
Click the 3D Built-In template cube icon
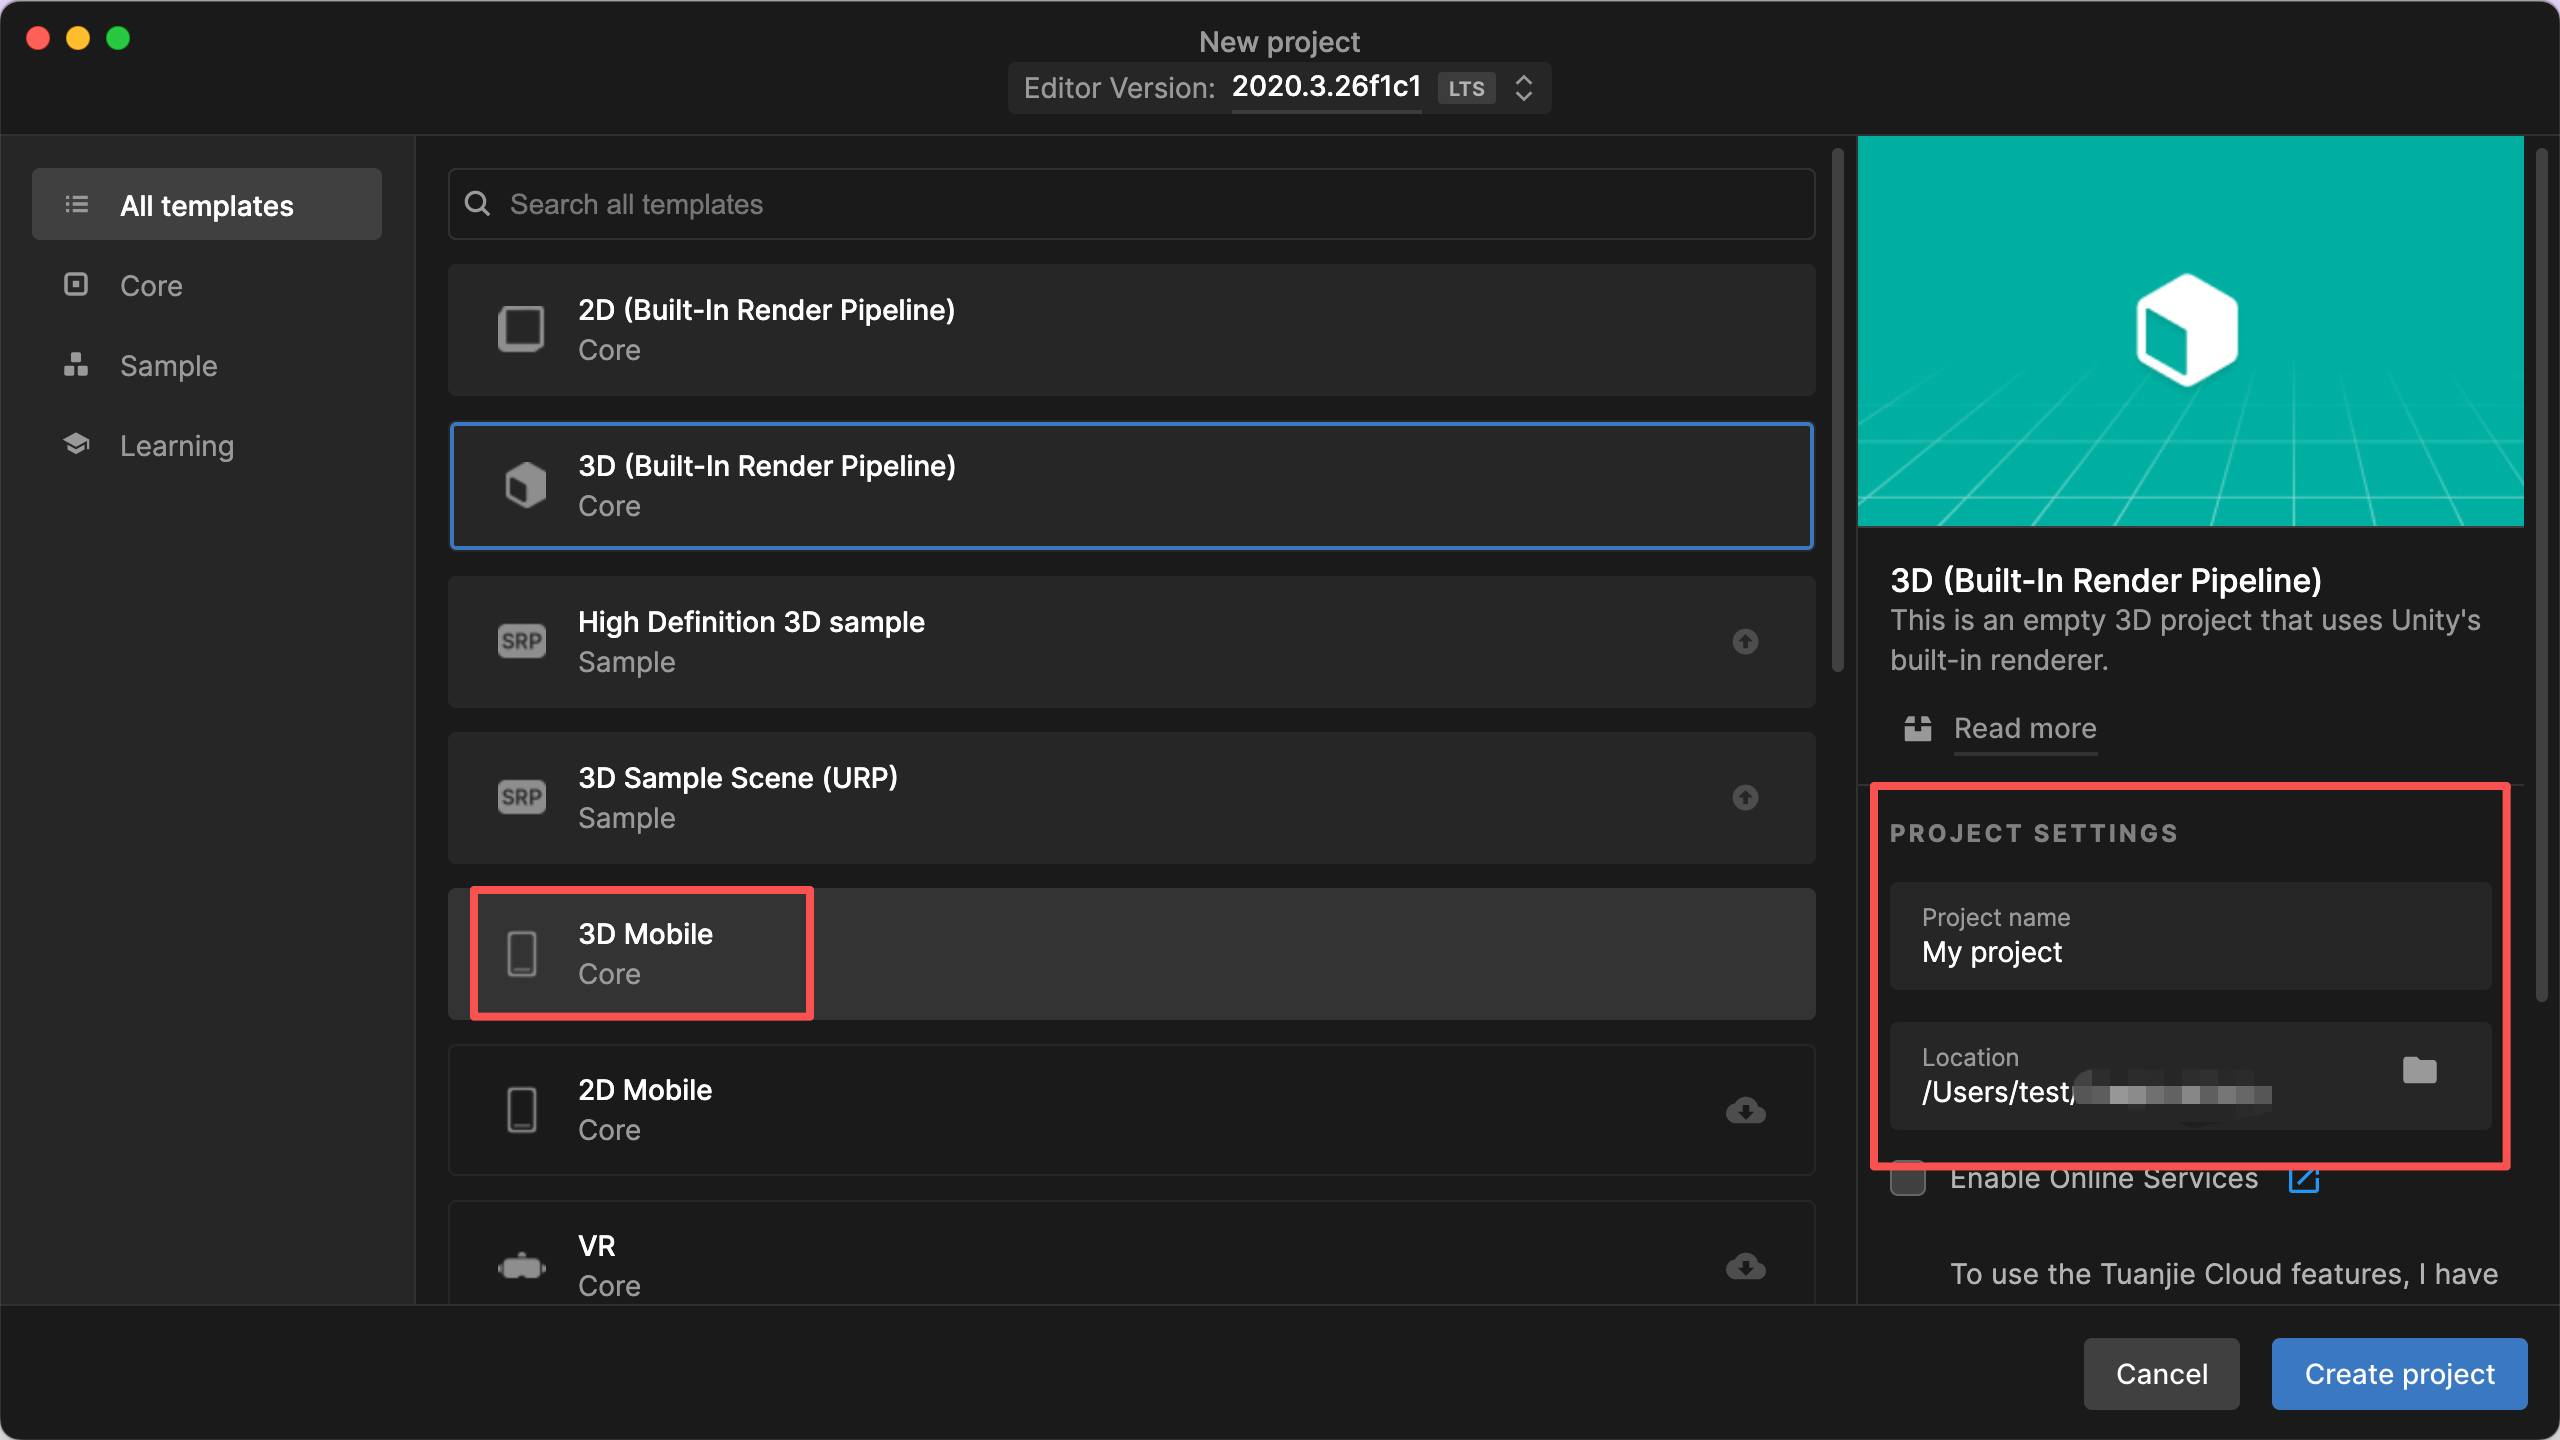coord(525,485)
